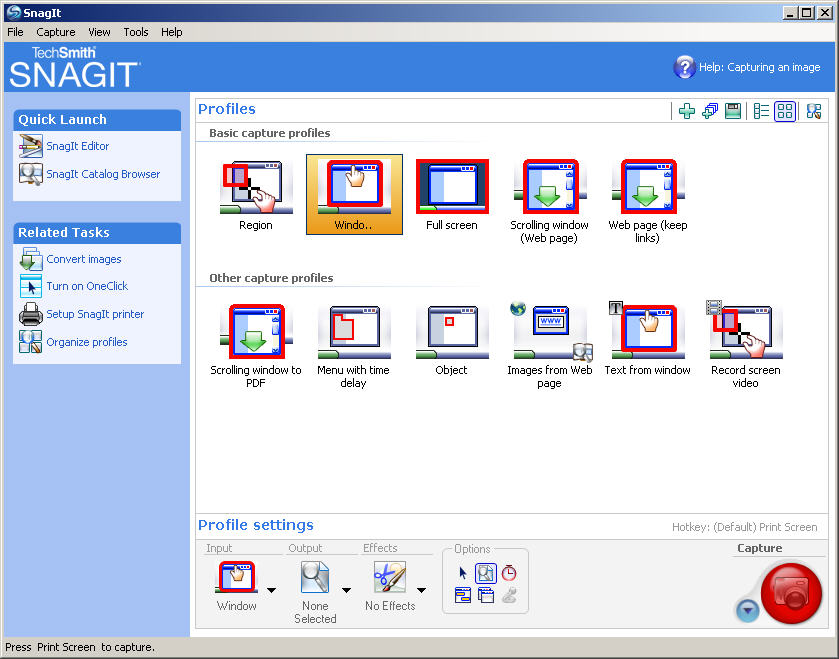Open the View menu

coord(100,32)
